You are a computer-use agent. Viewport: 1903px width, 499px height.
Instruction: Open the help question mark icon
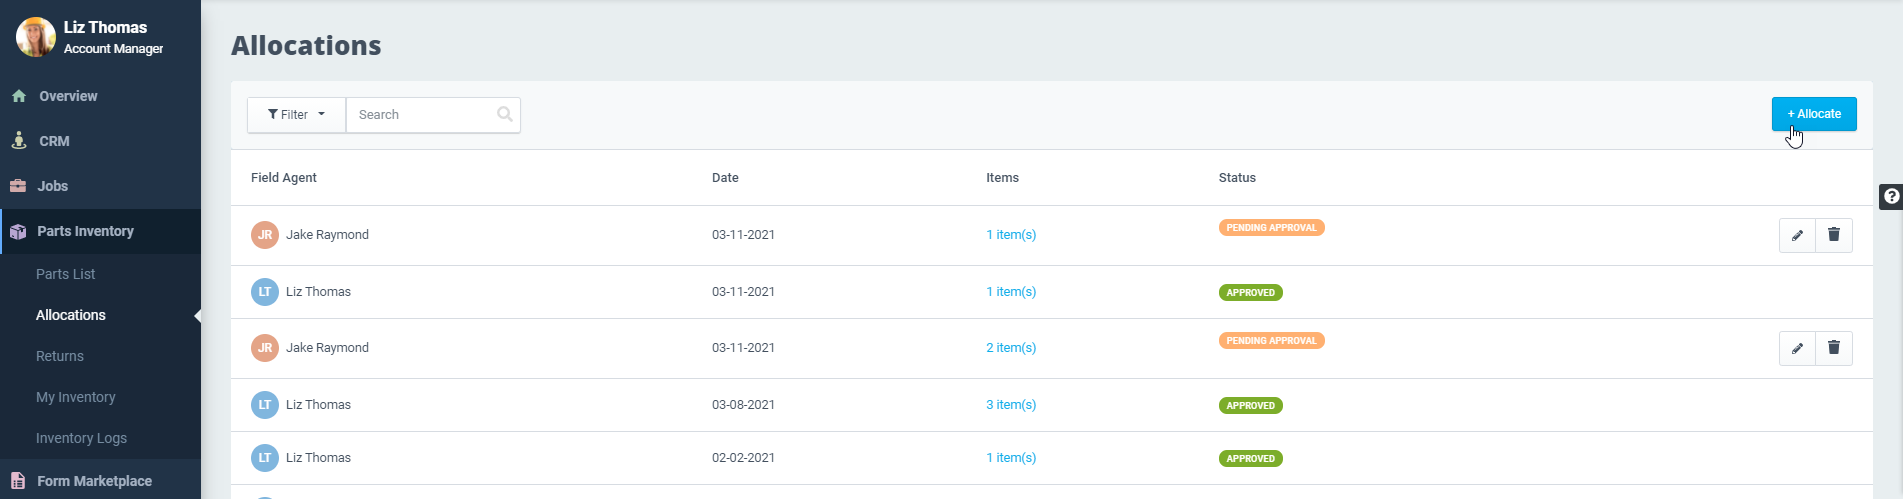pos(1891,196)
